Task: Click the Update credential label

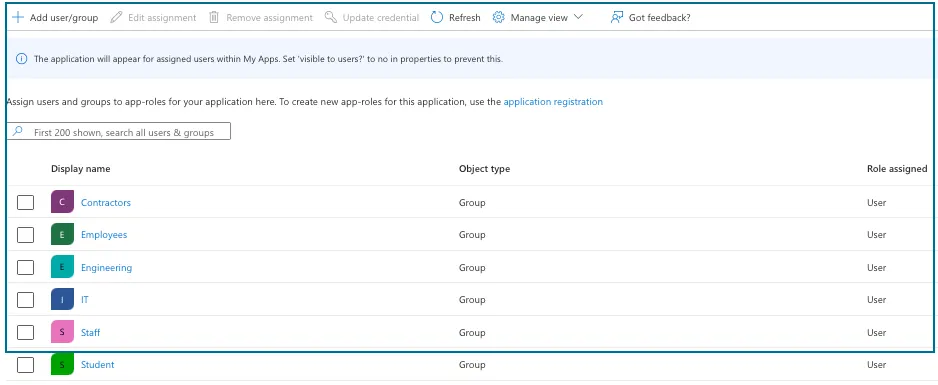Action: 380,18
